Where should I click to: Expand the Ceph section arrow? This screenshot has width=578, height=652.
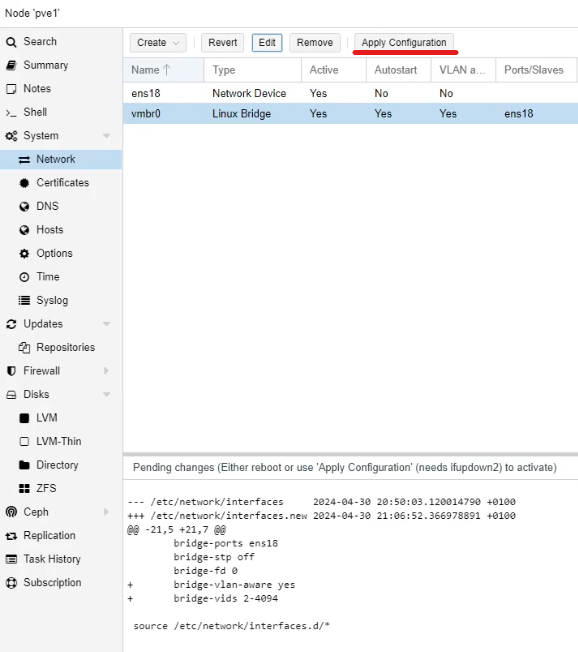click(x=106, y=512)
